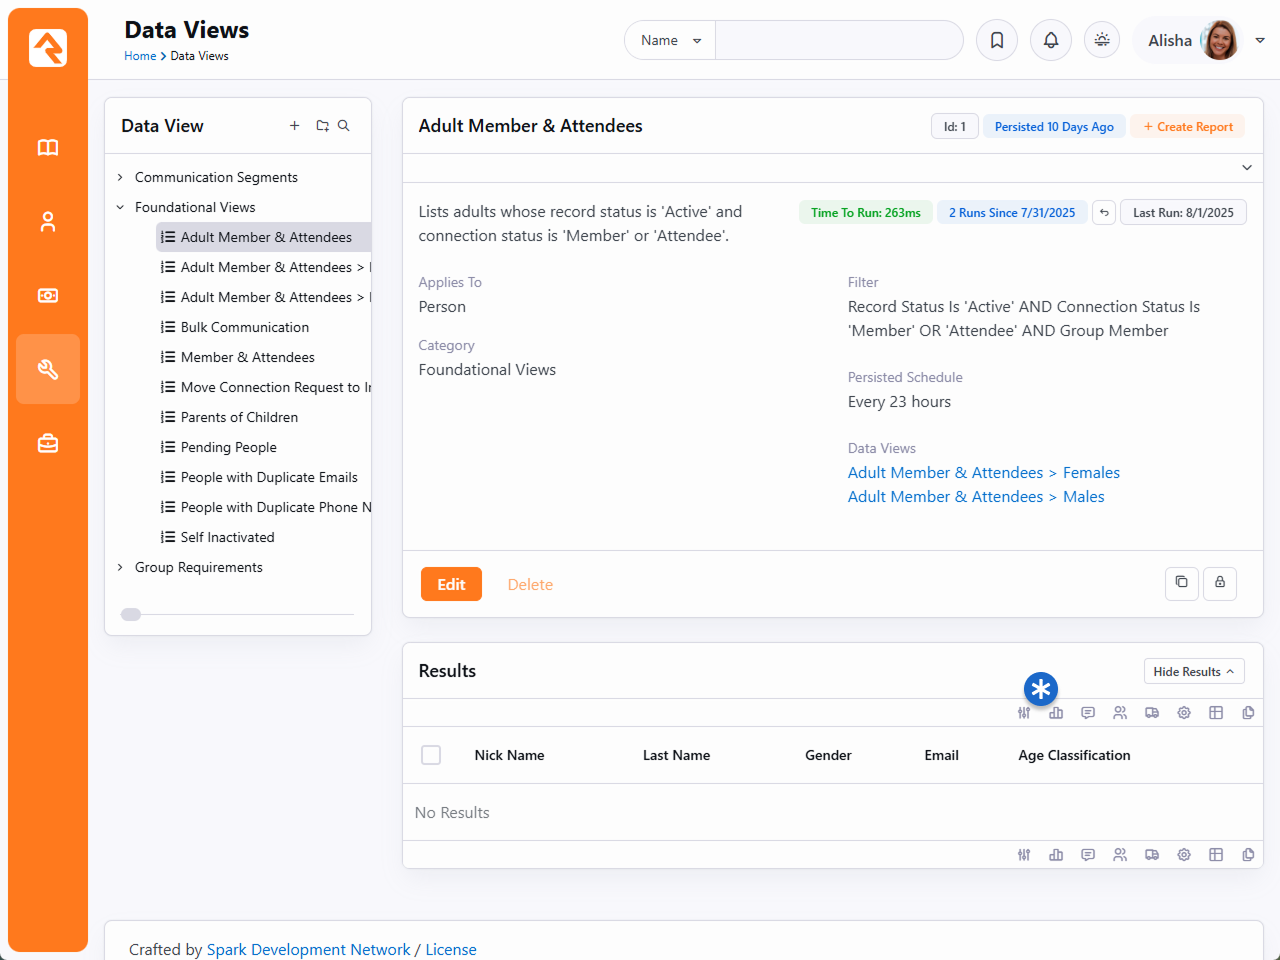Screen dimensions: 1280x960
Task: Click the horizontal scrollbar in Data View tree
Action: tap(131, 615)
